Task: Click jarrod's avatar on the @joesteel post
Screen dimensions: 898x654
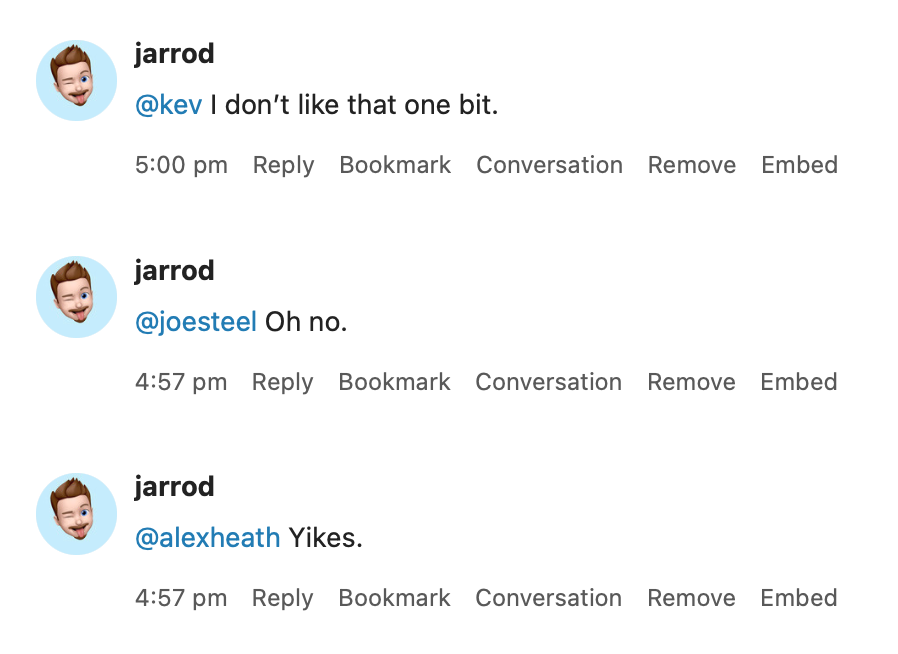Action: 77,297
